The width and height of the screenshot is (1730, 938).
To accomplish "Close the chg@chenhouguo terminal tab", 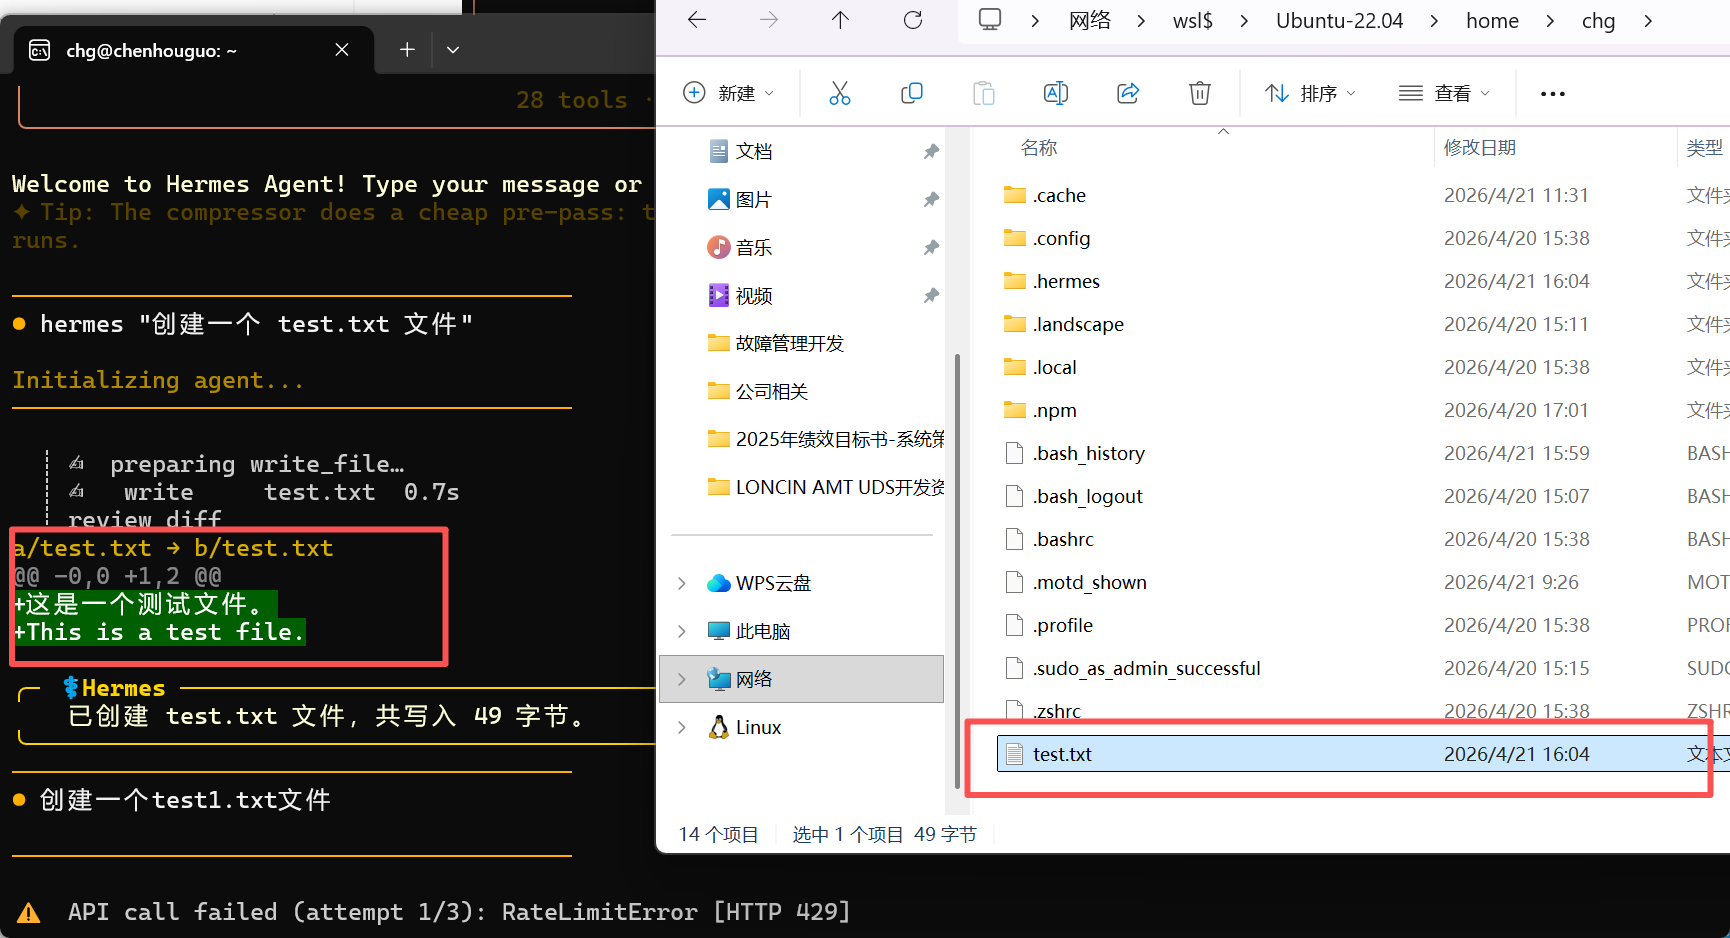I will click(x=342, y=50).
